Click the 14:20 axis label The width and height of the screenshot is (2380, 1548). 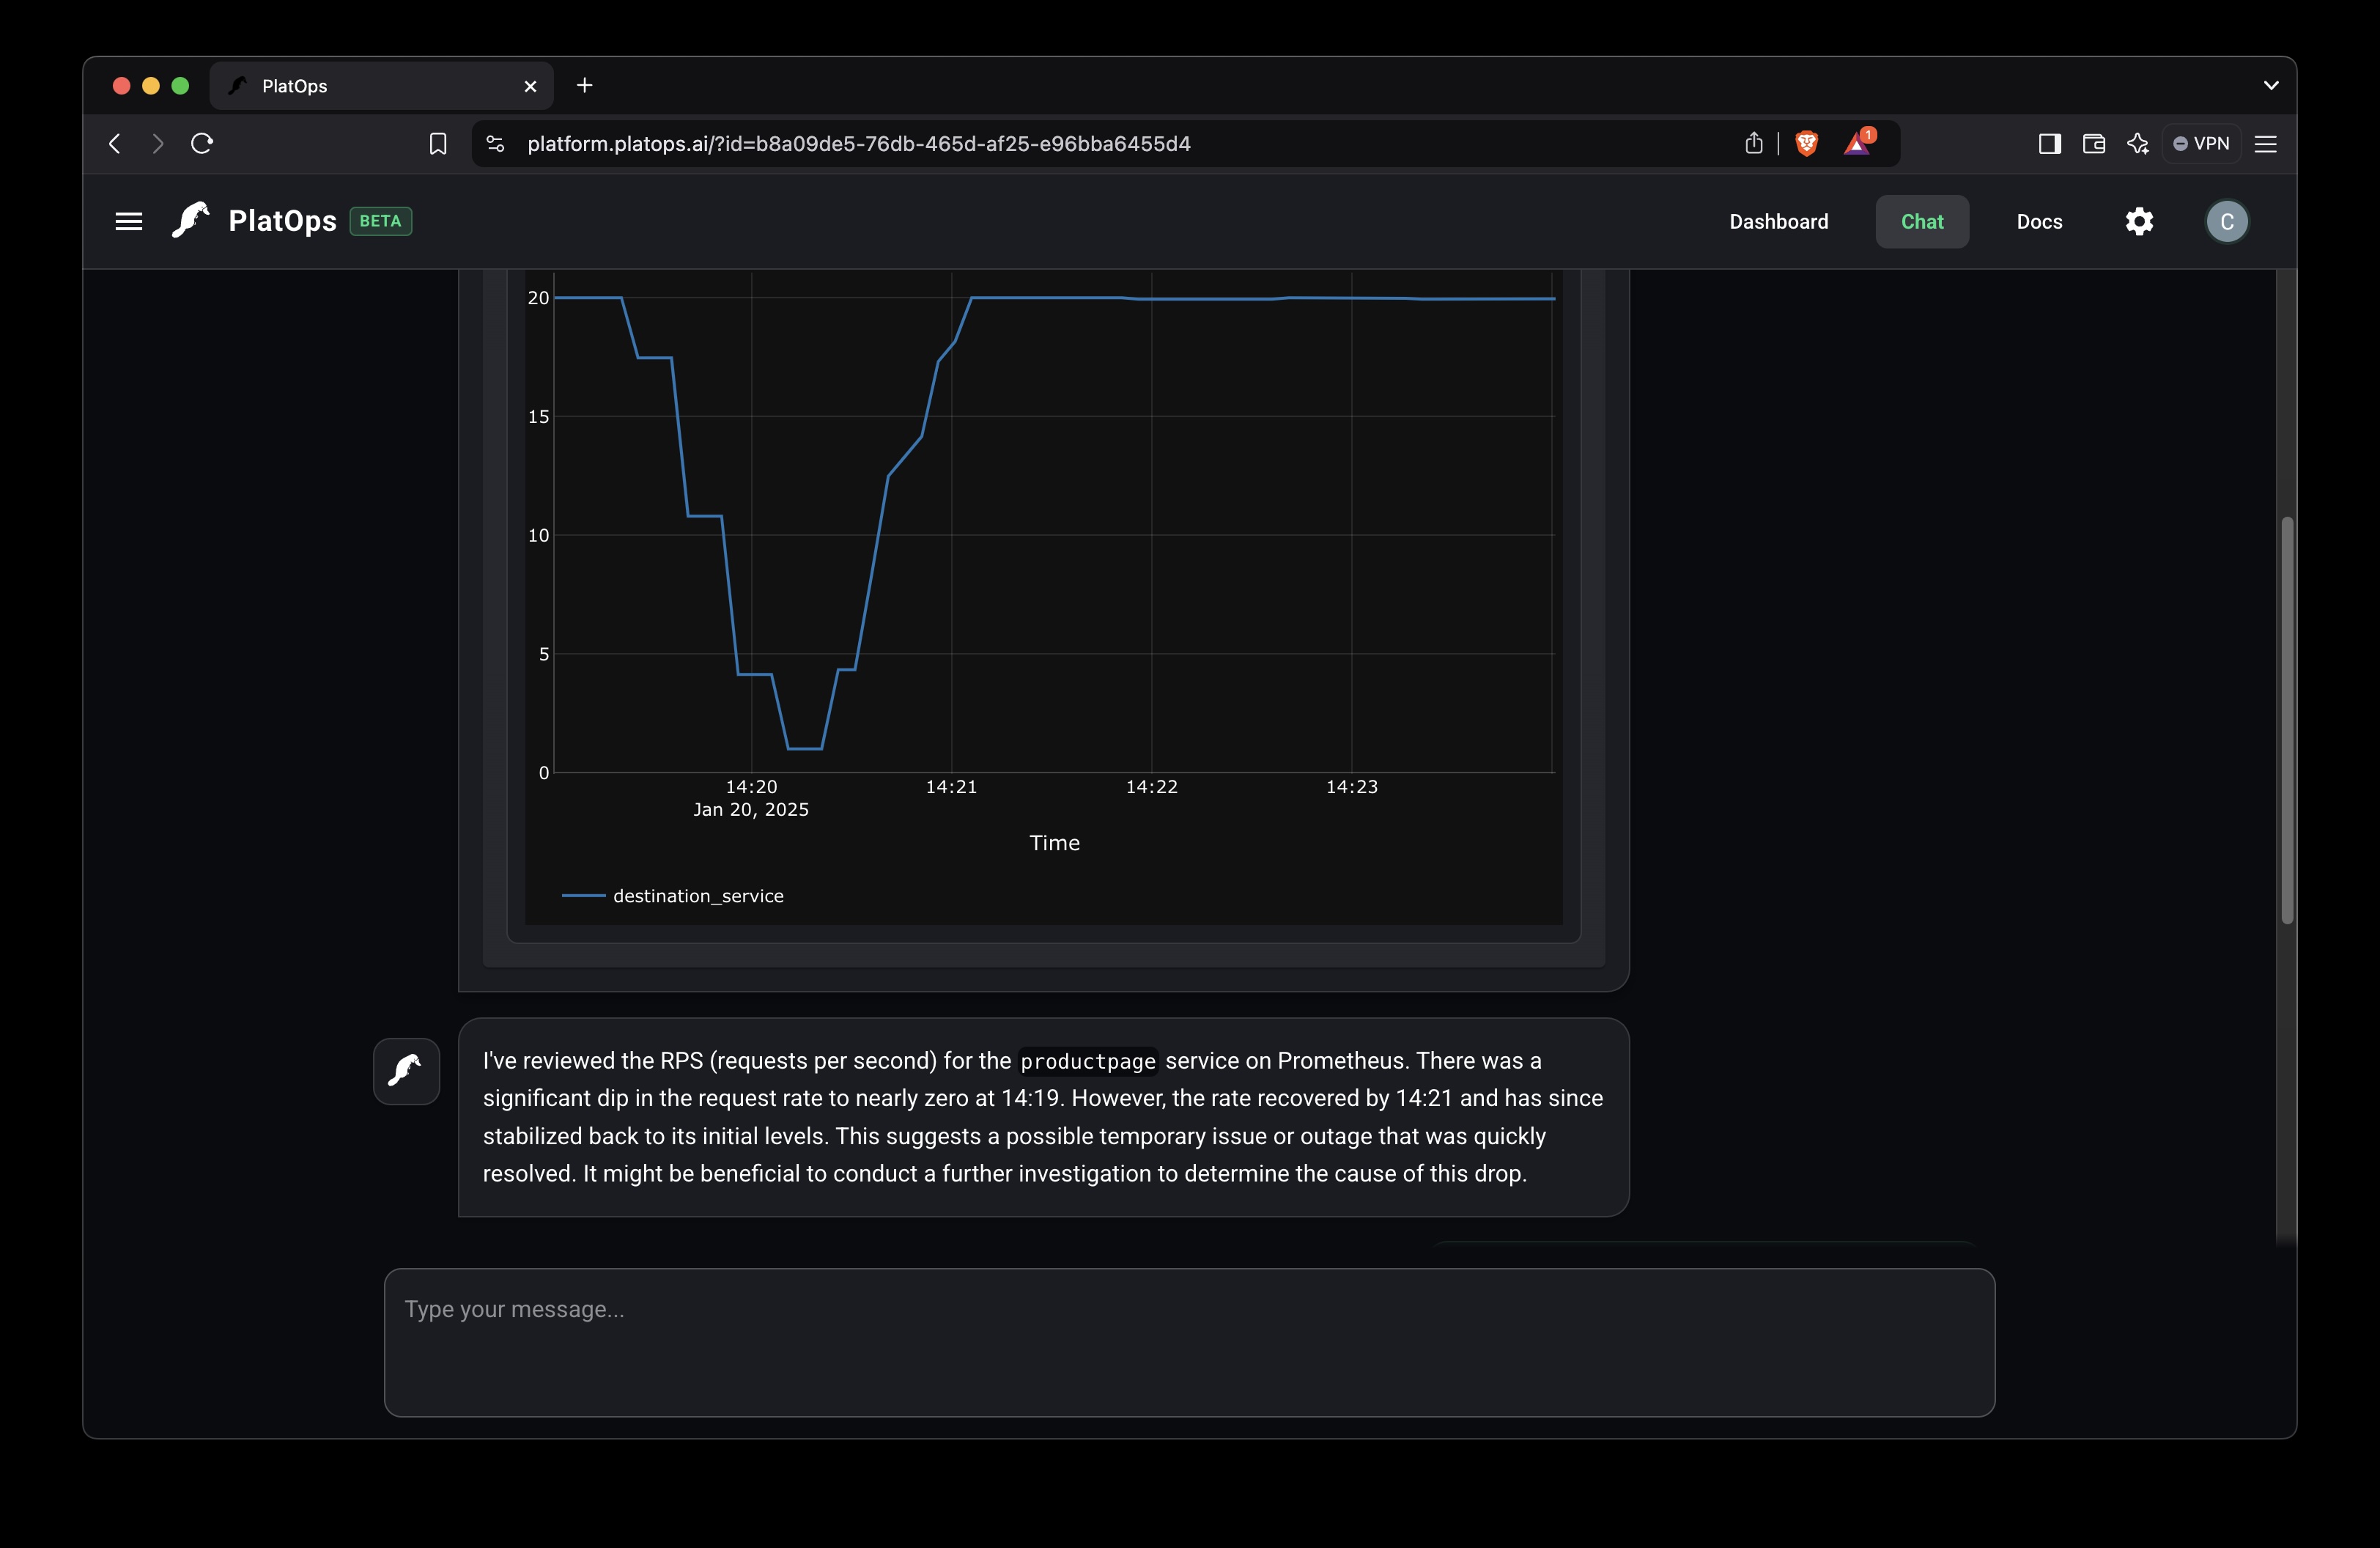tap(751, 787)
